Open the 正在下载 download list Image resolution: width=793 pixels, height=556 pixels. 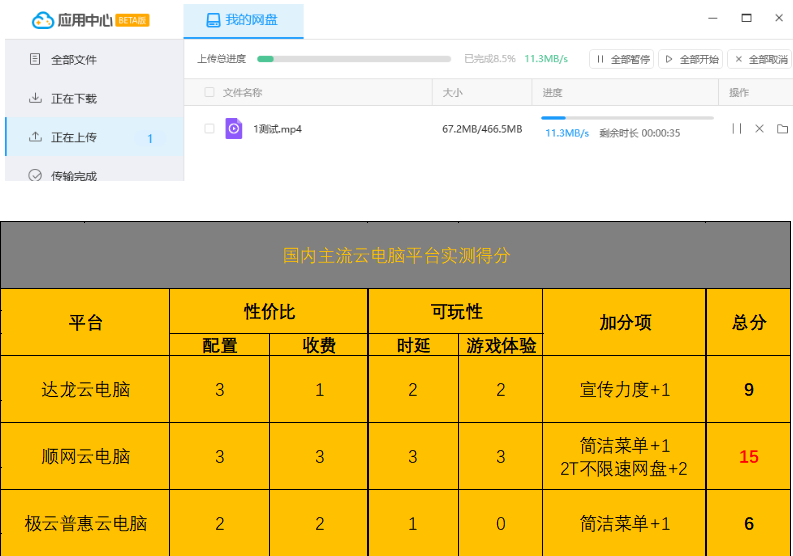[x=73, y=99]
